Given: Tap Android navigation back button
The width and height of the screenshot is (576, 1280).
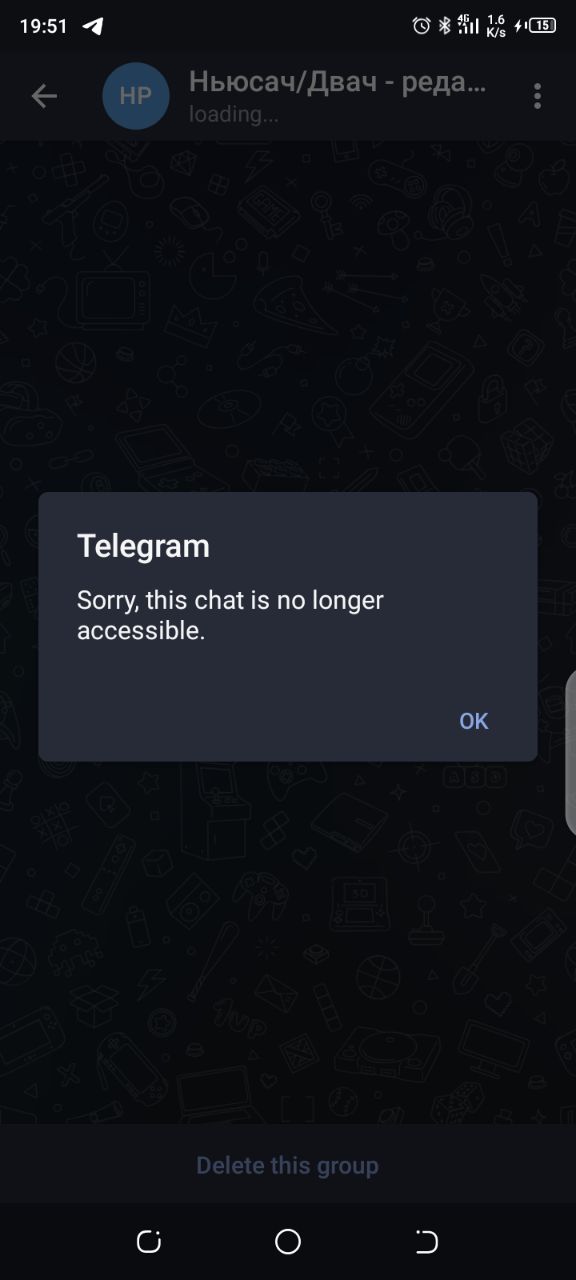Looking at the screenshot, I should coord(427,1242).
